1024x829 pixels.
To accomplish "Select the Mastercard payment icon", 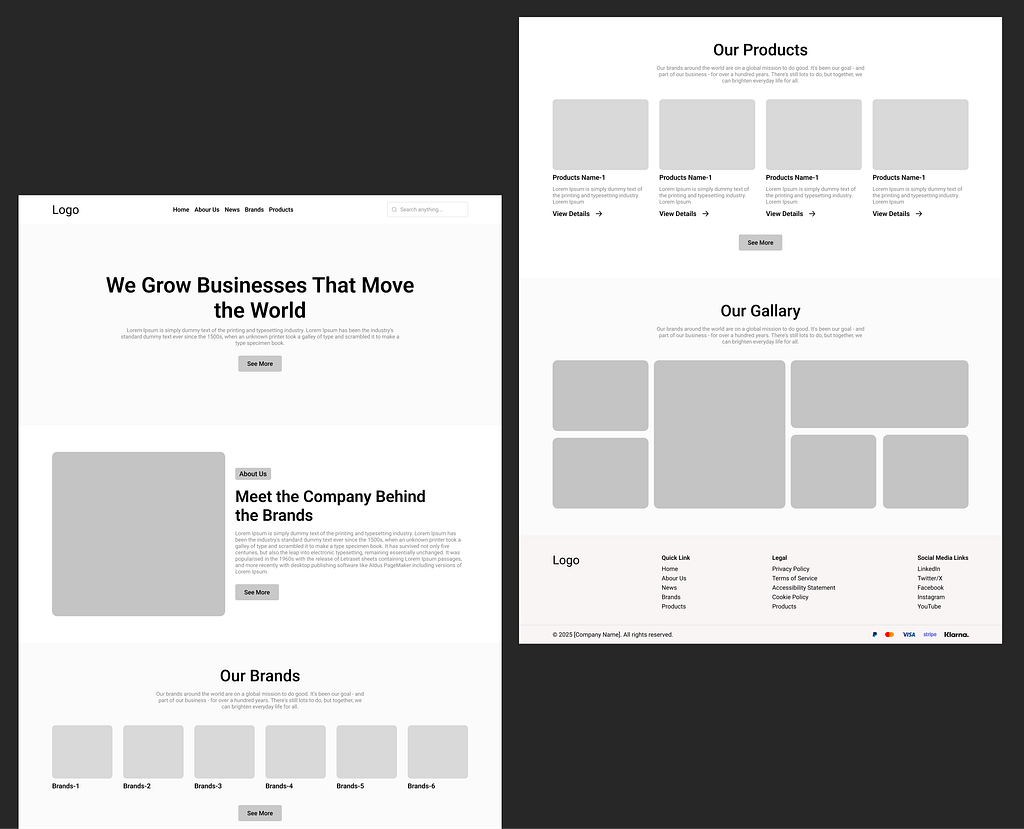I will pos(889,634).
